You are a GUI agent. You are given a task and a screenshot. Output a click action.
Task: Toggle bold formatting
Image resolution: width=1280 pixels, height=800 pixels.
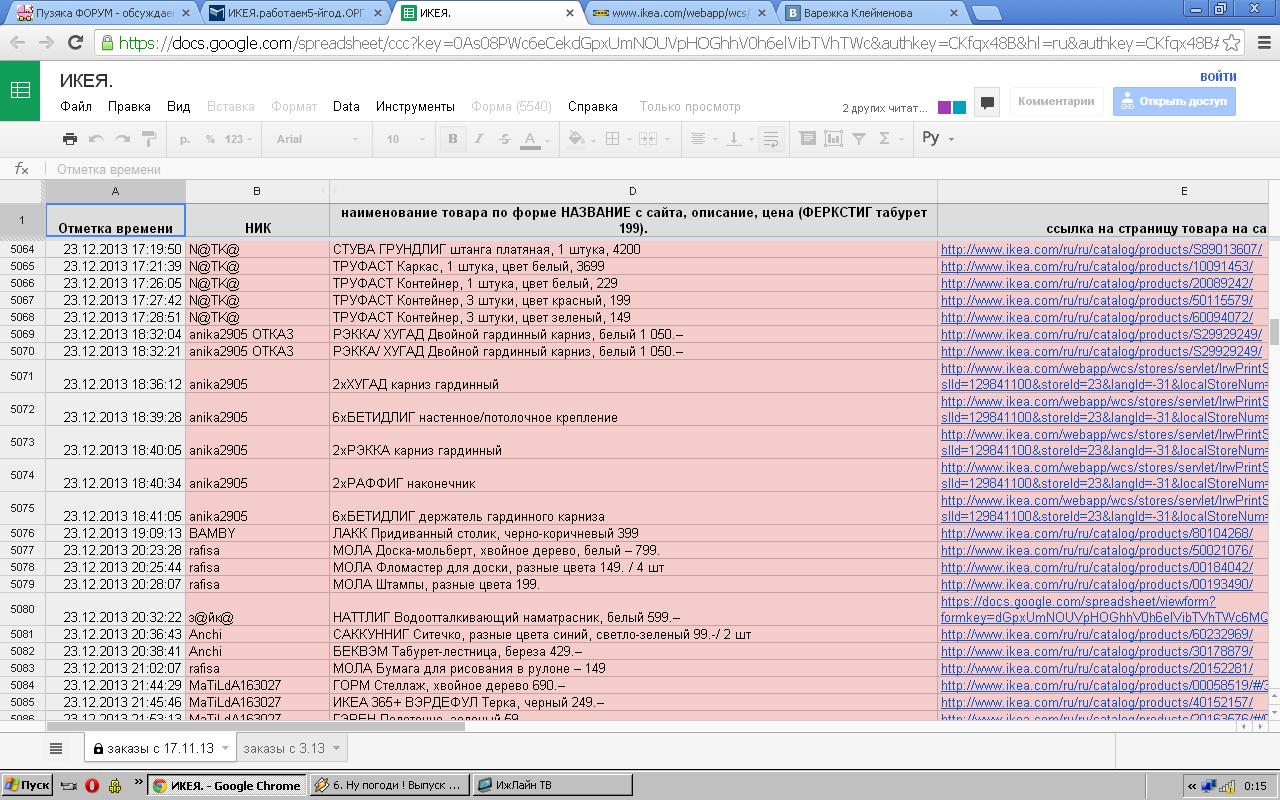click(453, 139)
